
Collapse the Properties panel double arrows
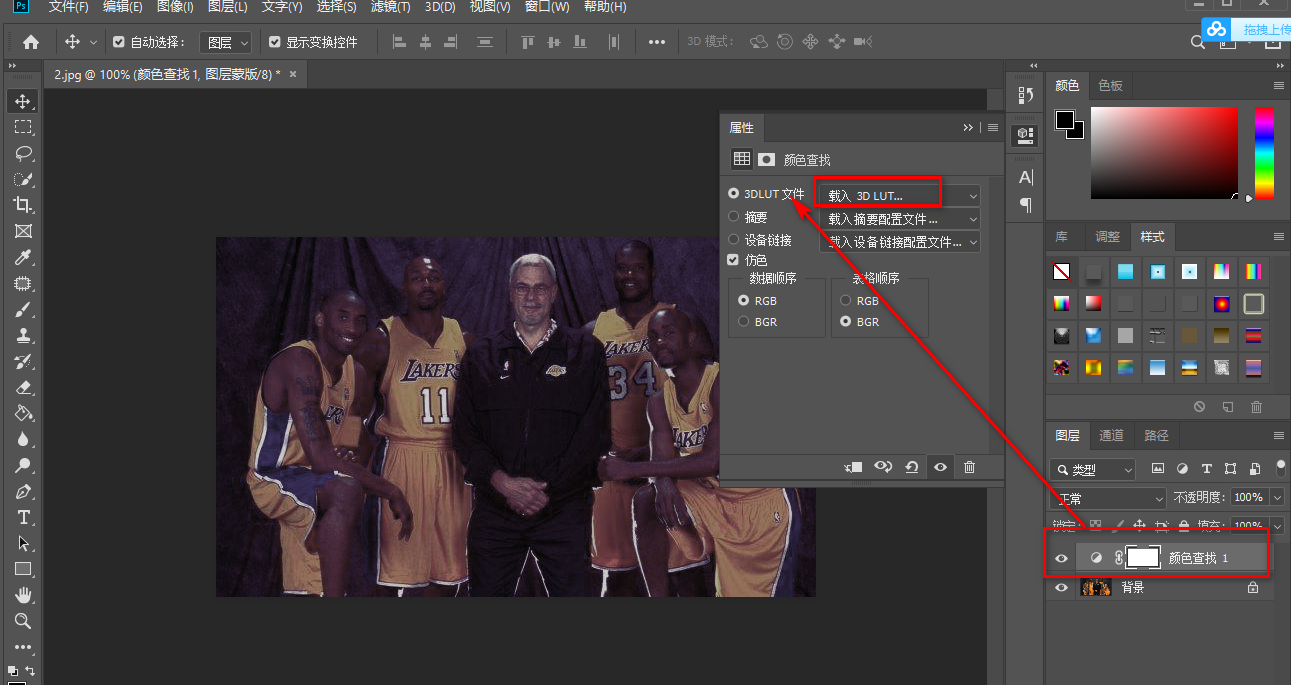tap(968, 128)
